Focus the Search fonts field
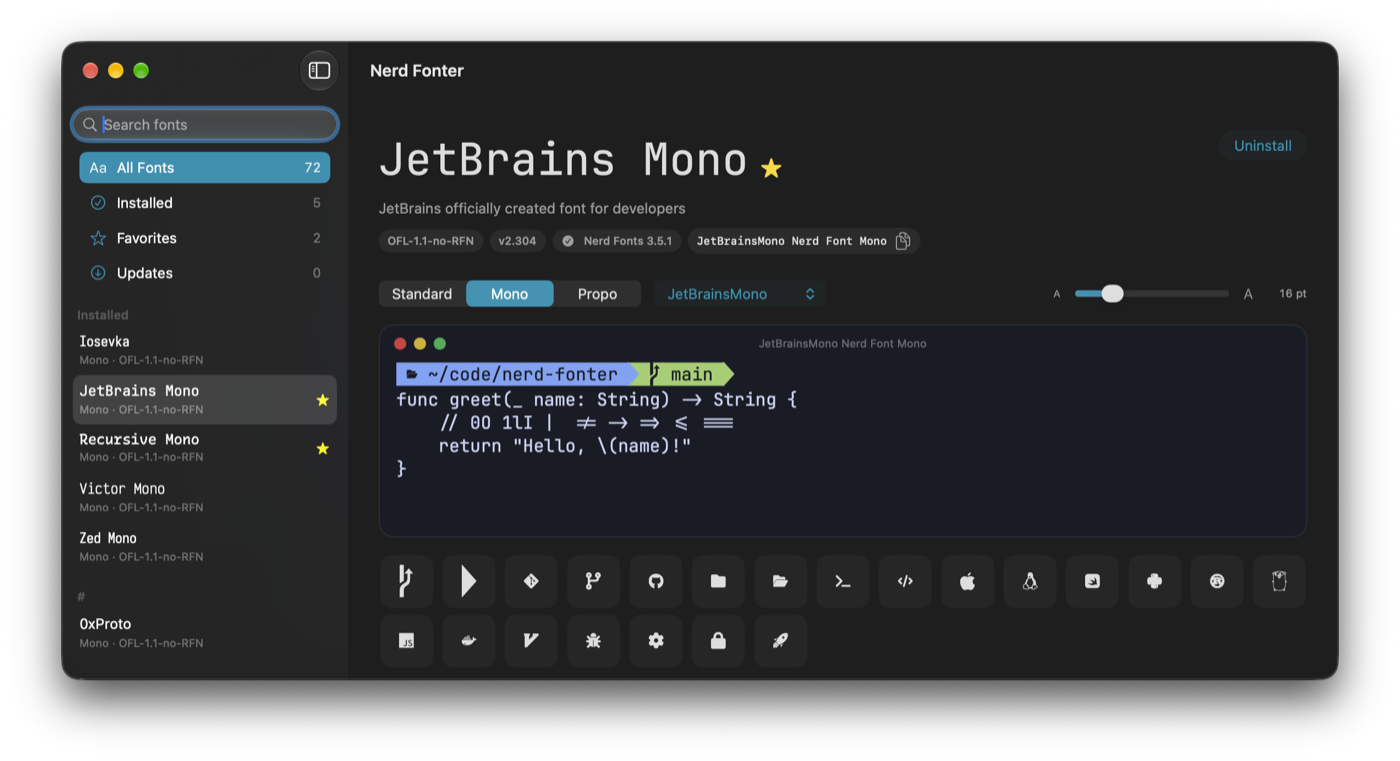Viewport: 1400px width, 761px height. pos(205,125)
